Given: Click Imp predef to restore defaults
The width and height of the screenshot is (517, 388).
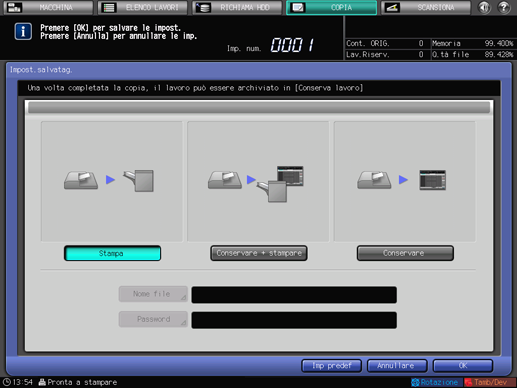Looking at the screenshot, I should tap(331, 366).
